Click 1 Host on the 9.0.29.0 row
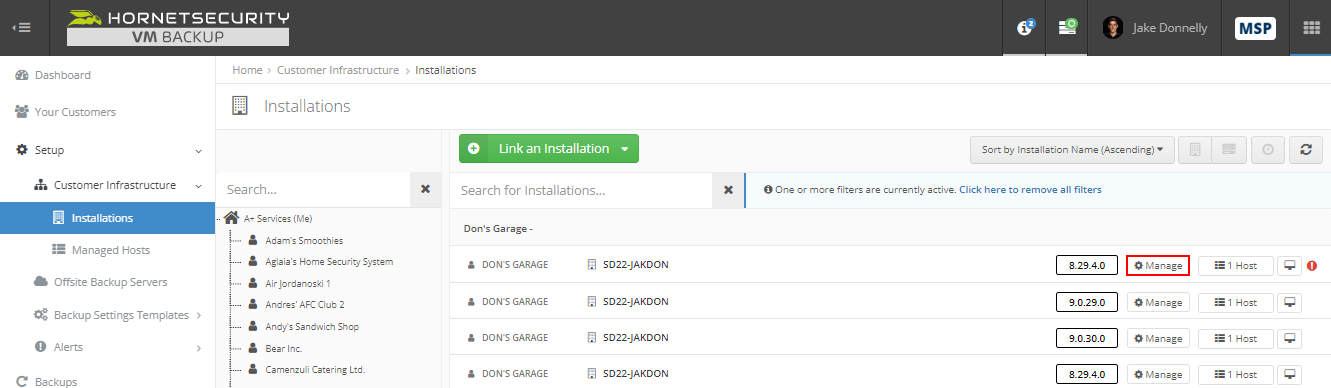The image size is (1331, 388). [1235, 302]
